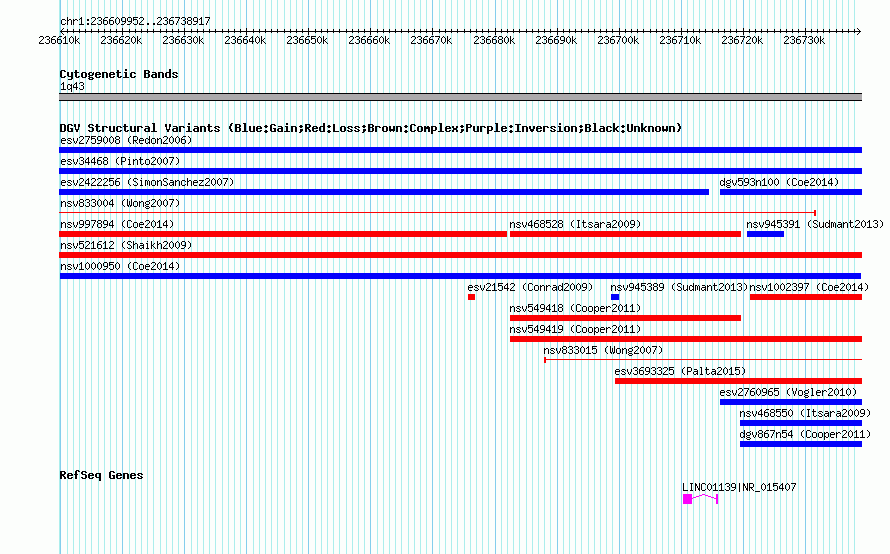Click the DGV Structural Variants track title
This screenshot has width=890, height=554.
371,128
